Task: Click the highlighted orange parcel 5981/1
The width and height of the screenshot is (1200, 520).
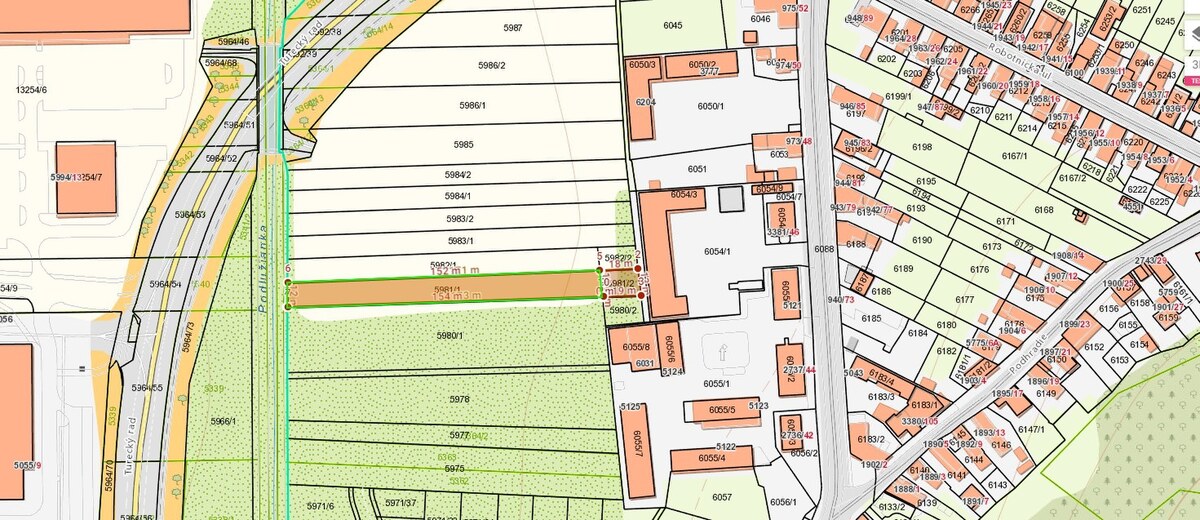Action: click(443, 290)
